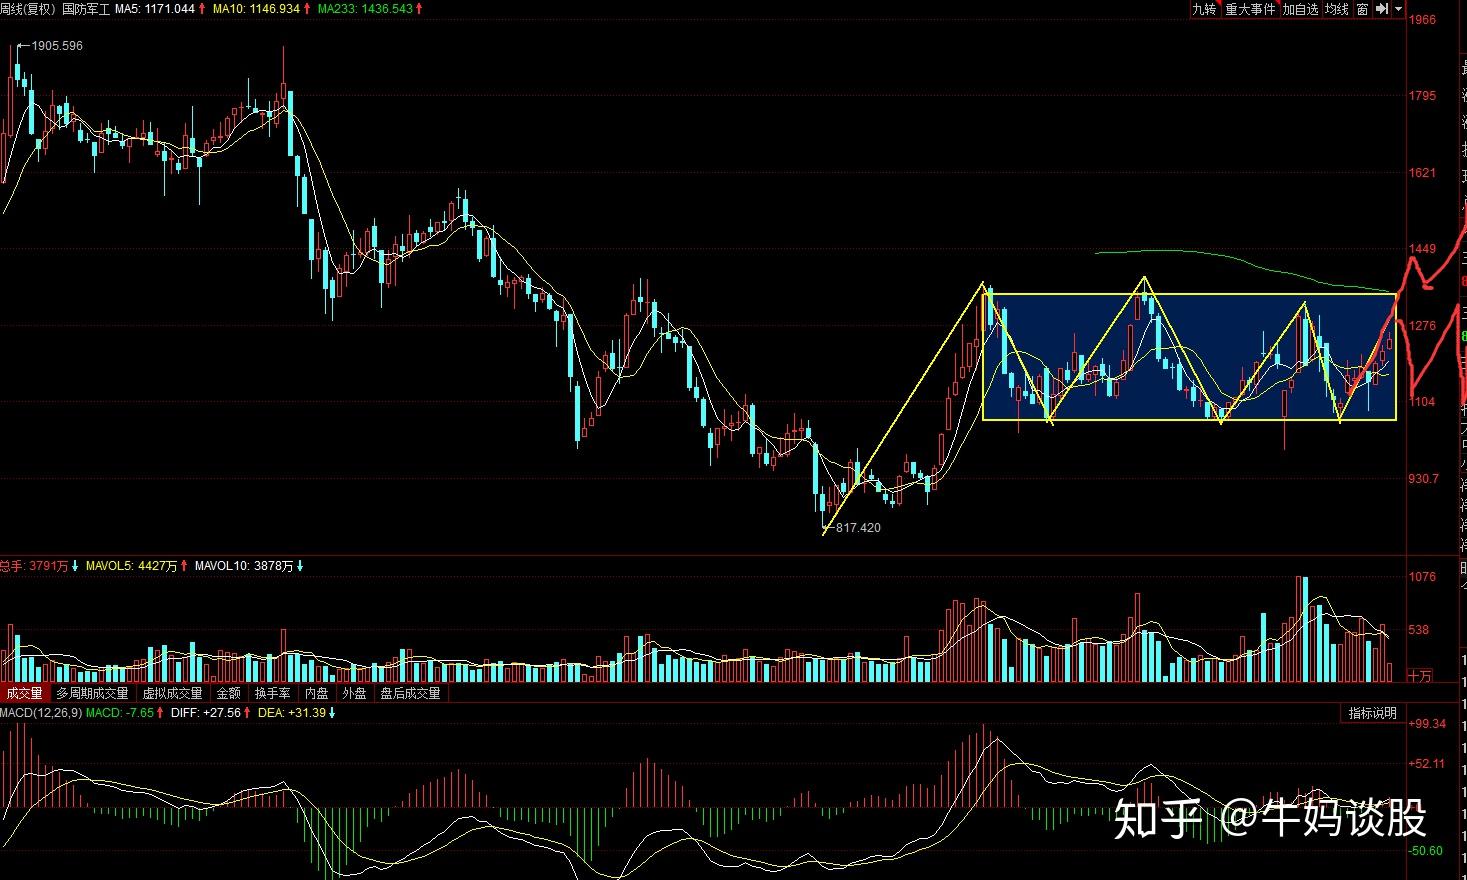Click the 周线(复权) period label
Image resolution: width=1467 pixels, height=880 pixels.
tap(29, 8)
